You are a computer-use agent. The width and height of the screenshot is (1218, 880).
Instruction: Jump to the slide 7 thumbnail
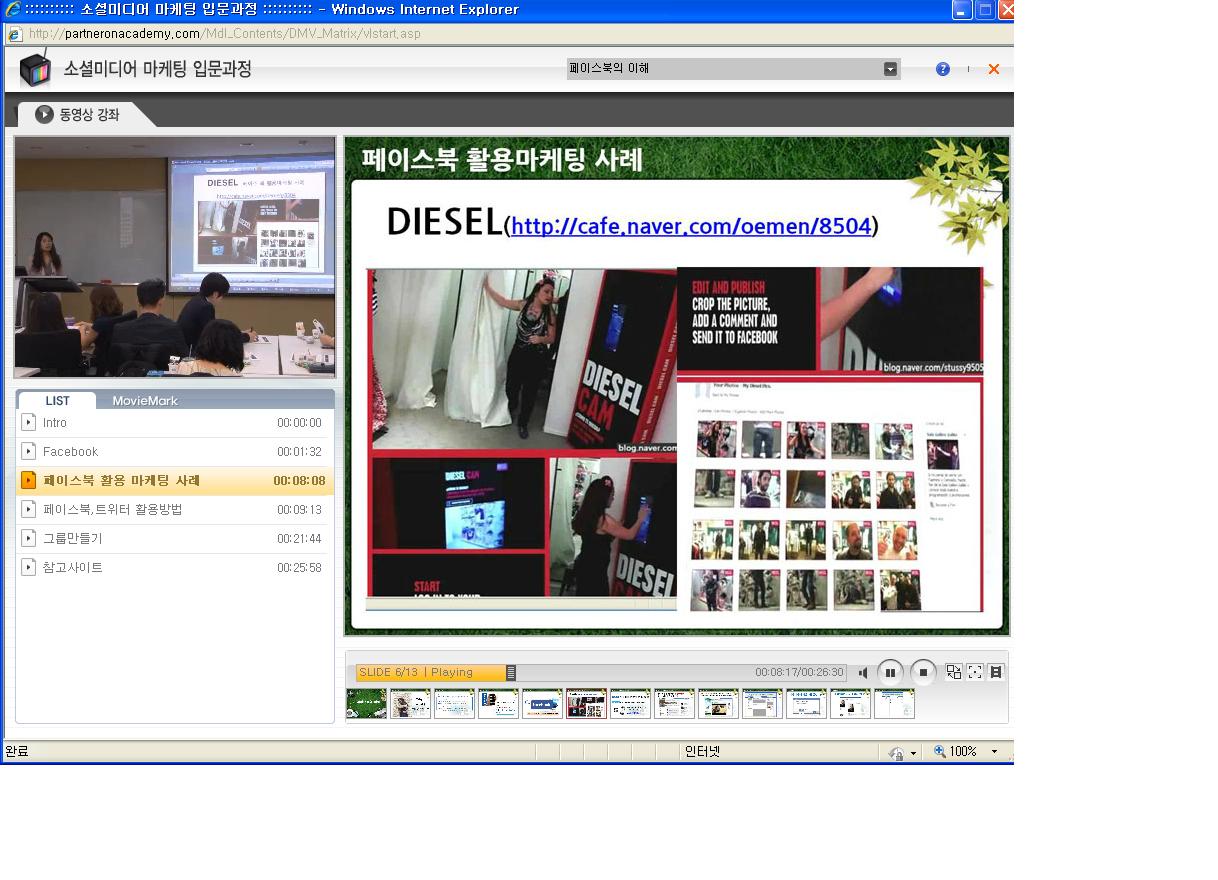[x=631, y=703]
